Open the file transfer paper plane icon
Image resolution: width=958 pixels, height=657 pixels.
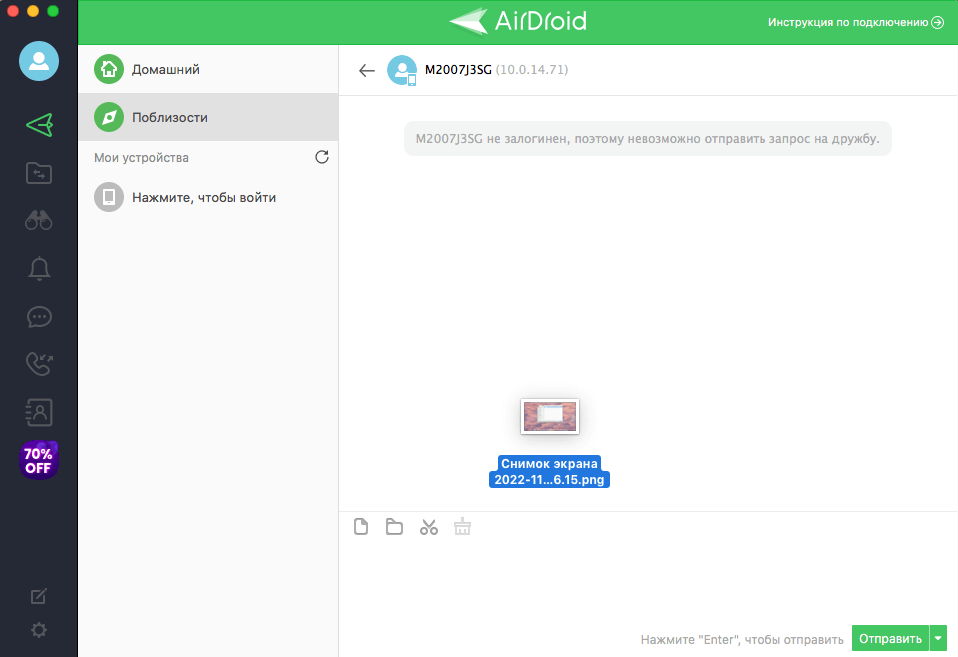coord(39,125)
